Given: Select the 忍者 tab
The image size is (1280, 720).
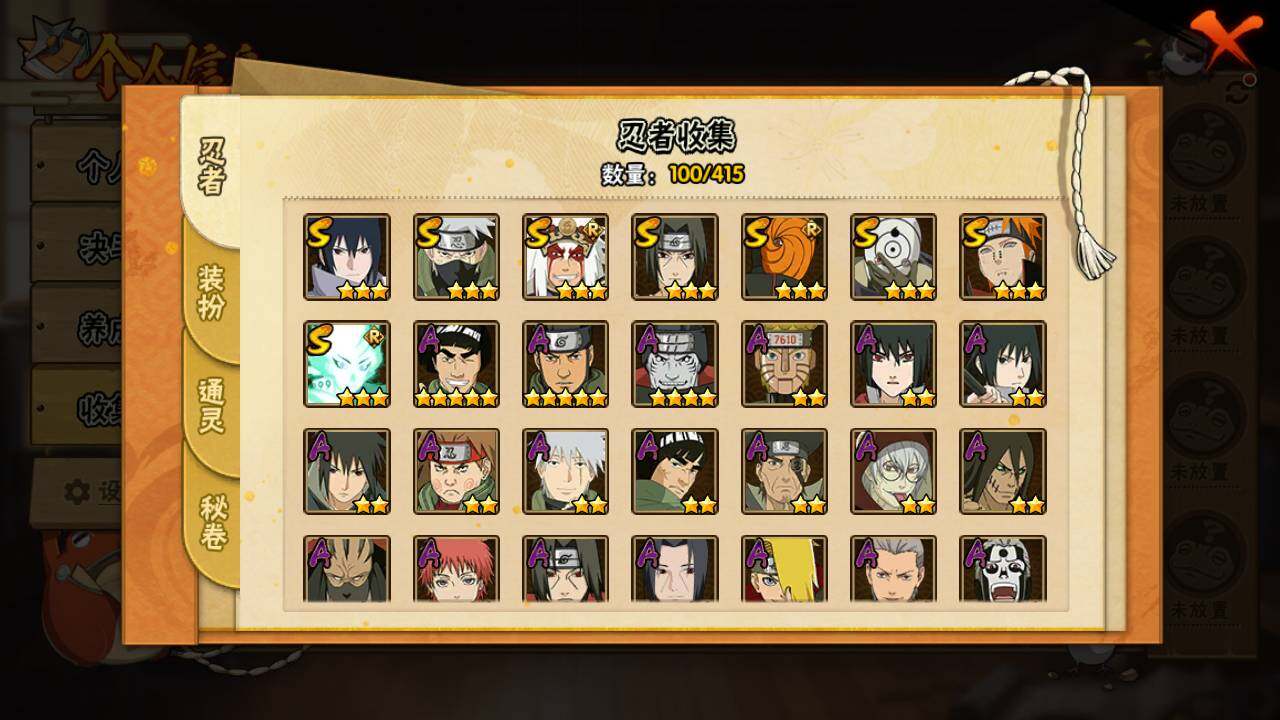Looking at the screenshot, I should (x=211, y=165).
